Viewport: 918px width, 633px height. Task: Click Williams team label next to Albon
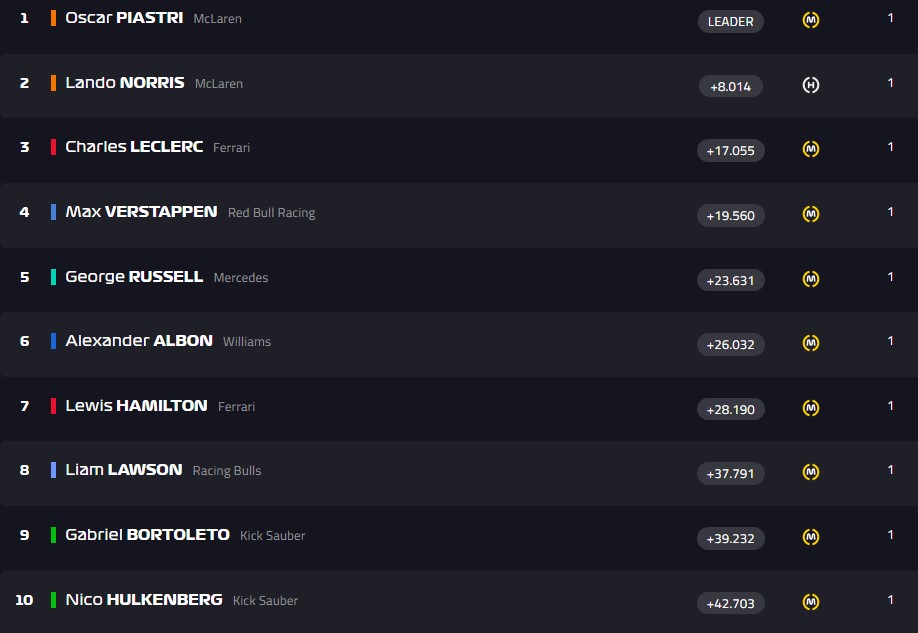[x=246, y=342]
